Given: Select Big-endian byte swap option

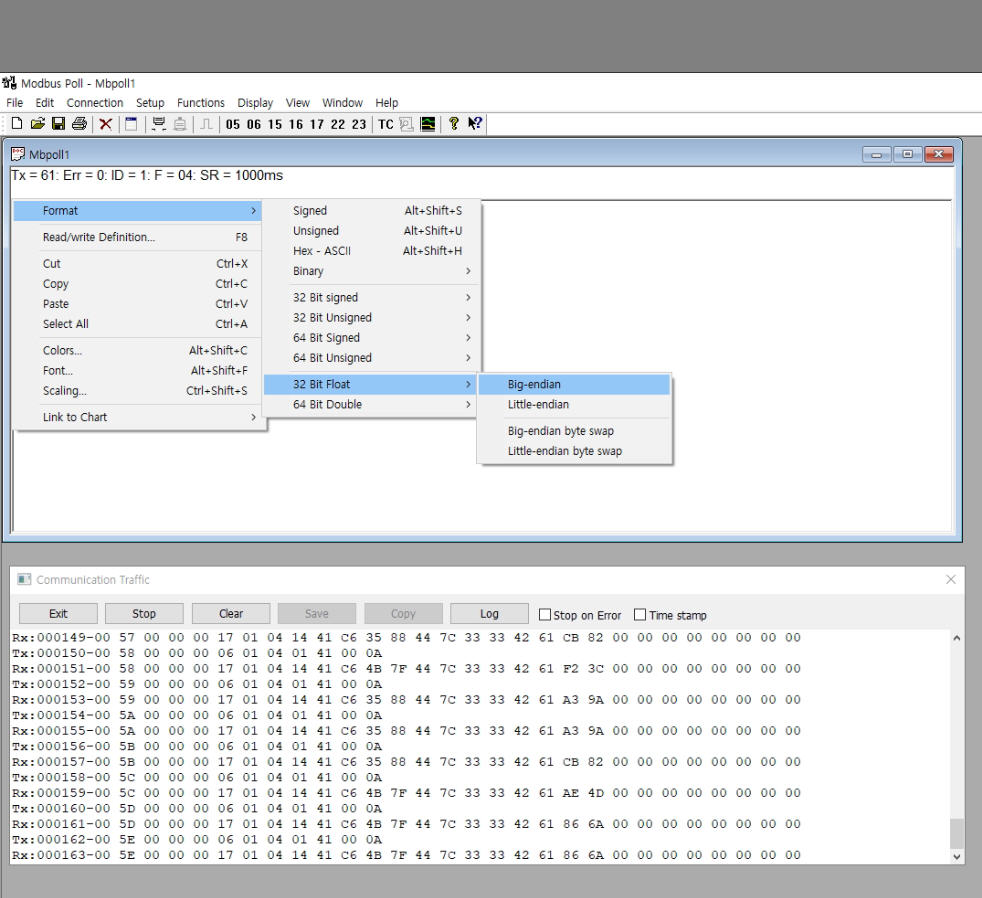Looking at the screenshot, I should [574, 431].
